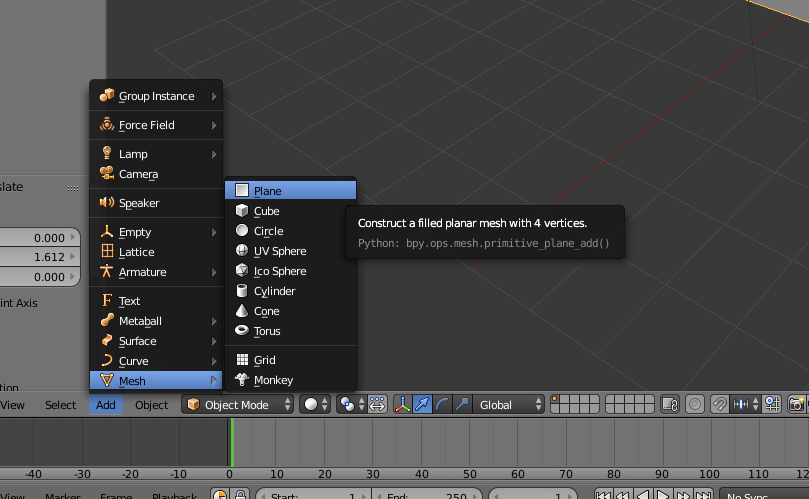Image resolution: width=809 pixels, height=499 pixels.
Task: Expand the Empty submenu
Action: (x=156, y=232)
